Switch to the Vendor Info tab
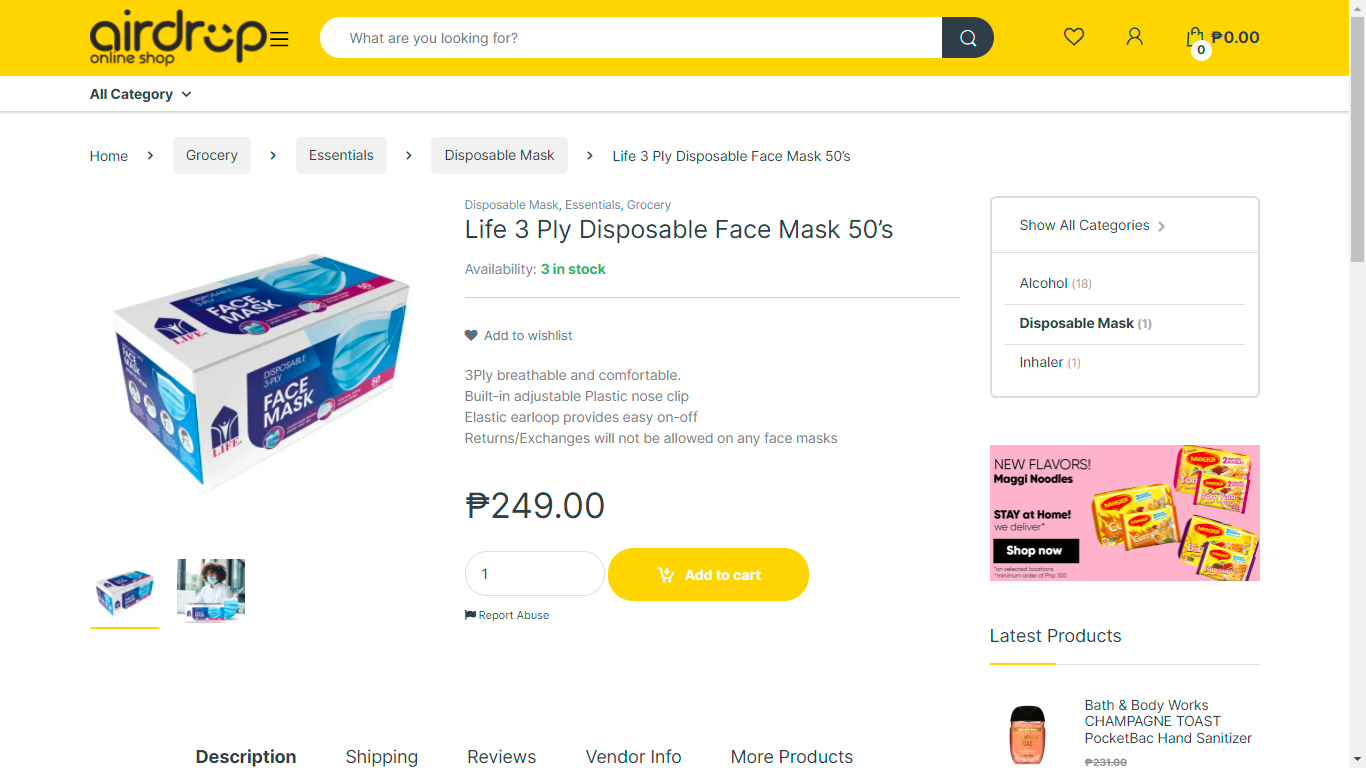This screenshot has height=768, width=1366. 633,756
